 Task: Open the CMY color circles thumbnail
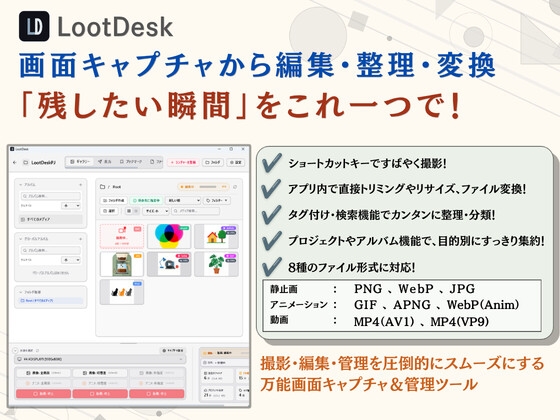[169, 236]
